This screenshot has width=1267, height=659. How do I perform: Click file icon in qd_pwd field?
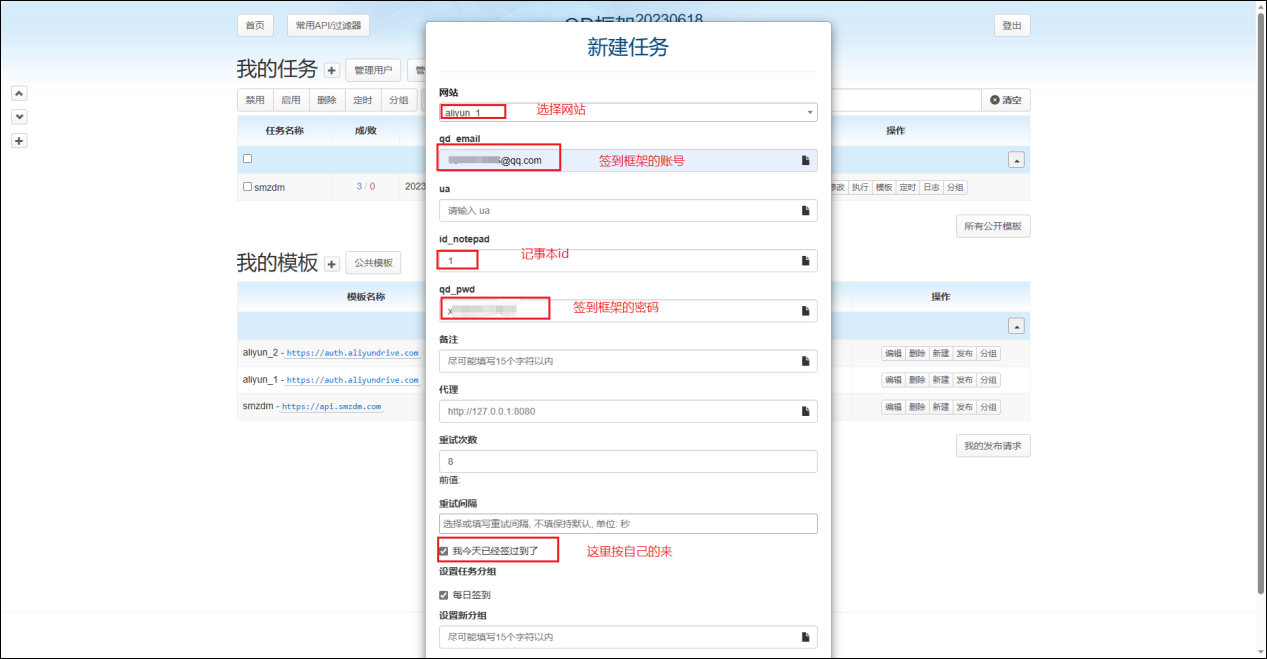[805, 311]
